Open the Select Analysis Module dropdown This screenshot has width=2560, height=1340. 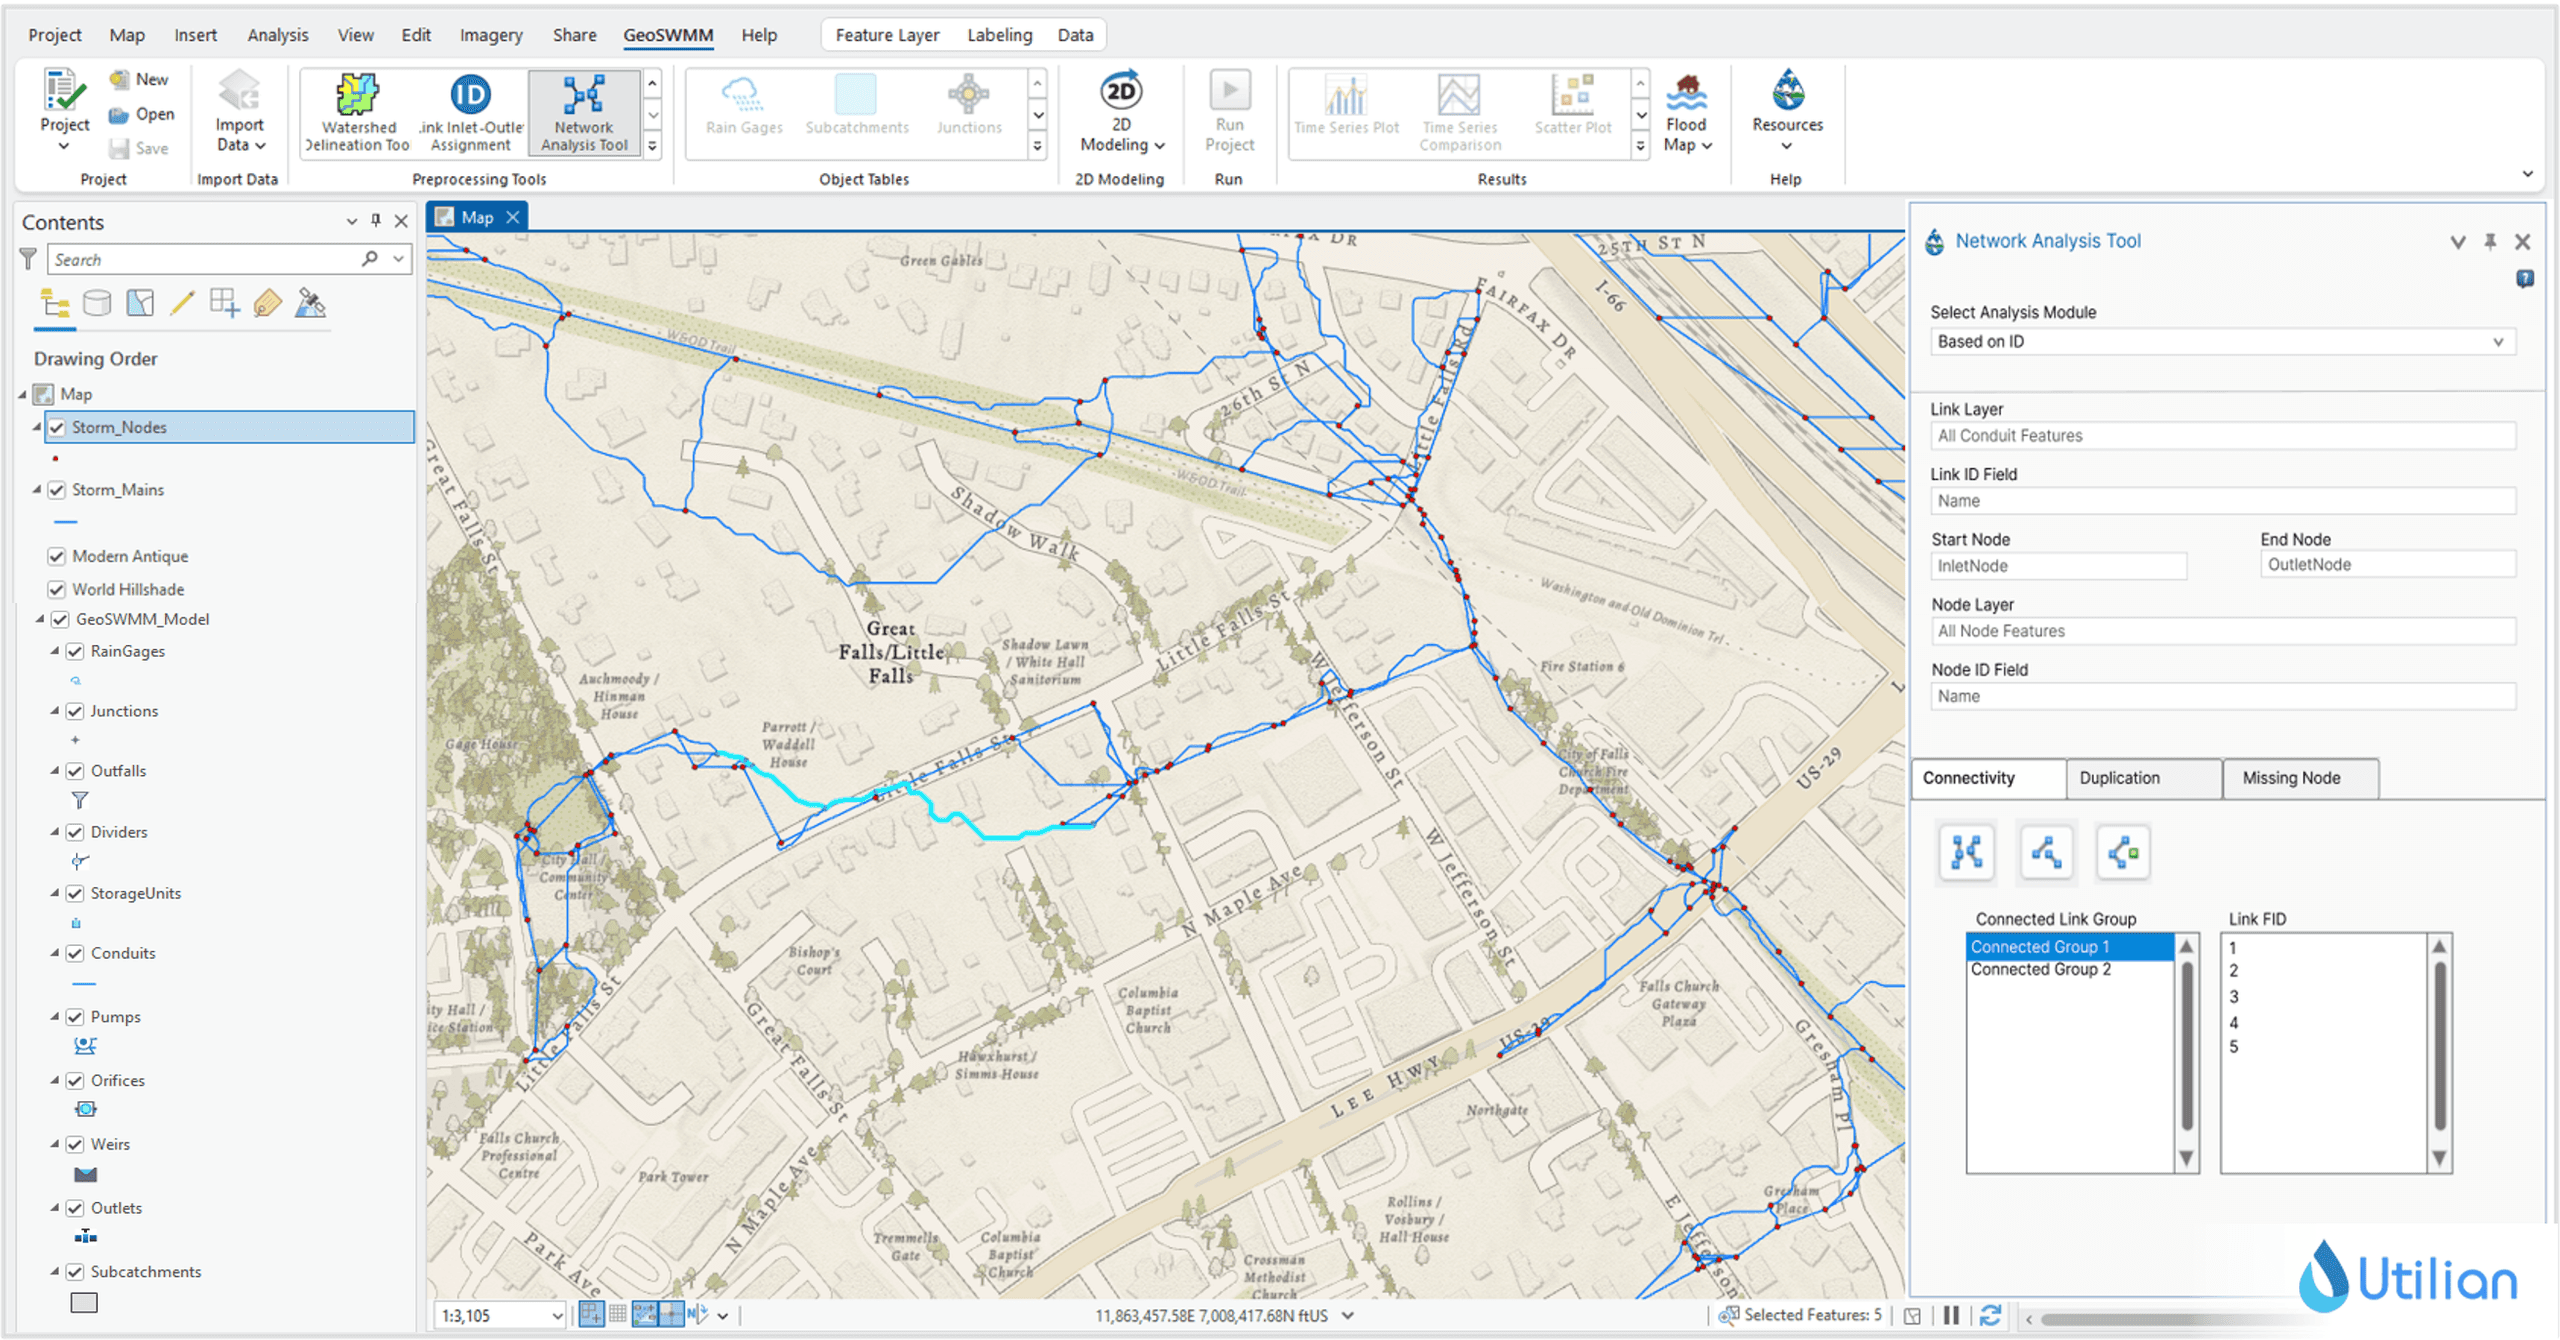pos(2223,341)
